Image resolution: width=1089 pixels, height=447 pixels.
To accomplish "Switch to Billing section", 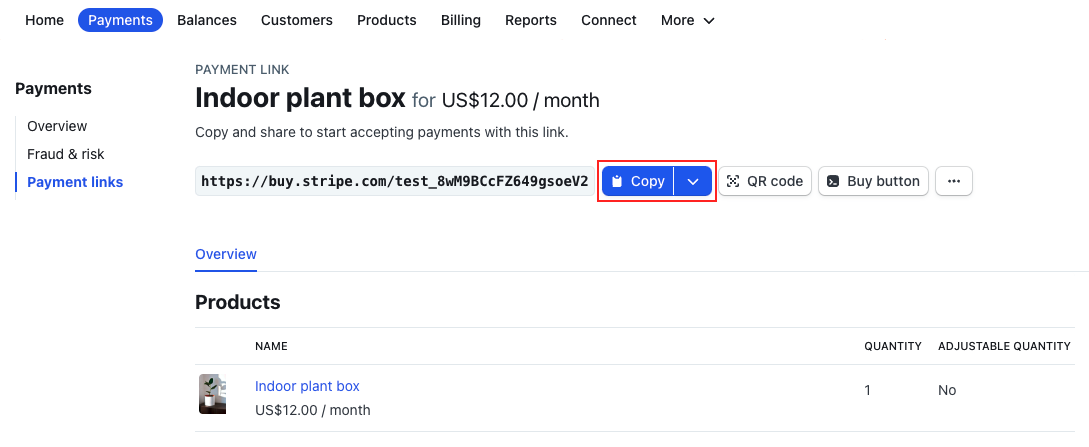I will (460, 20).
